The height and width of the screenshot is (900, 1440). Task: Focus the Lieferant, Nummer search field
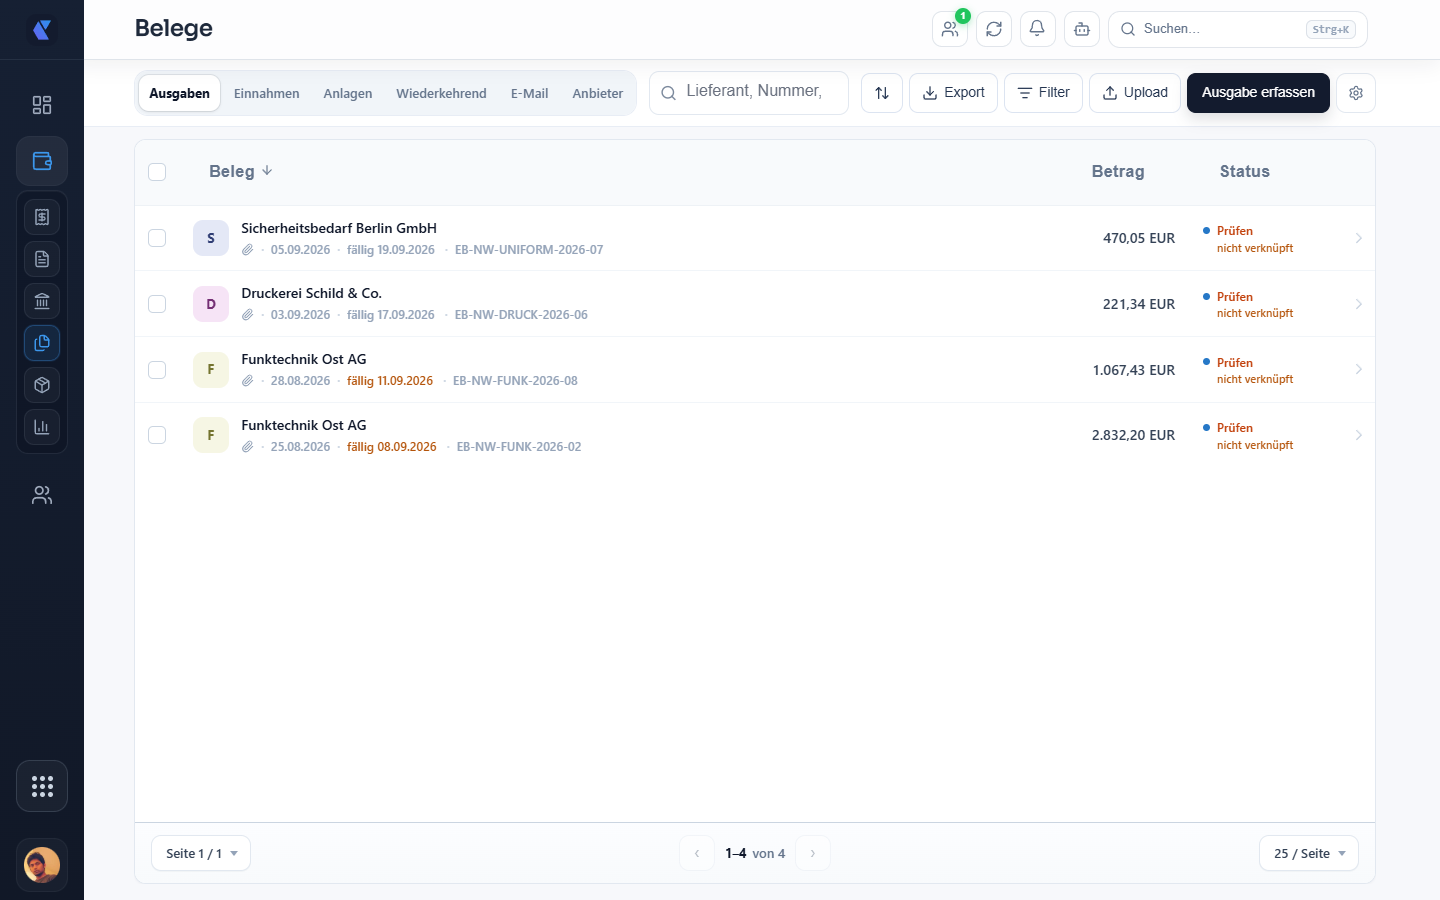pos(749,93)
